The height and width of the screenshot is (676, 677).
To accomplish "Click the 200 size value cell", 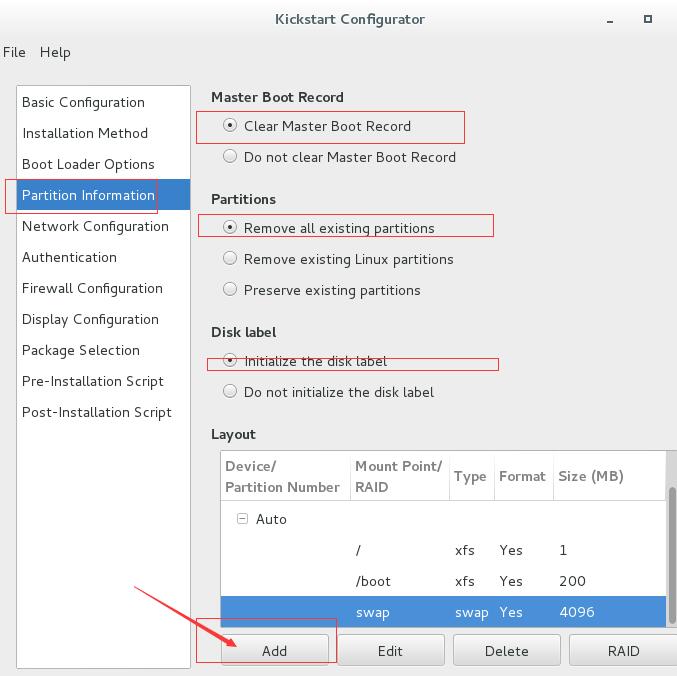I will pyautogui.click(x=572, y=581).
